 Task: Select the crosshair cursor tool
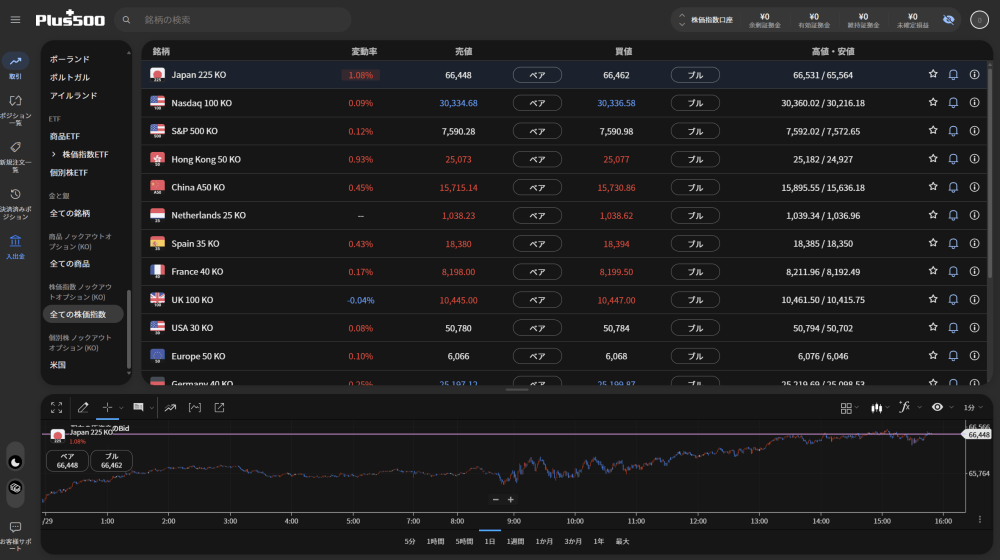click(x=107, y=408)
